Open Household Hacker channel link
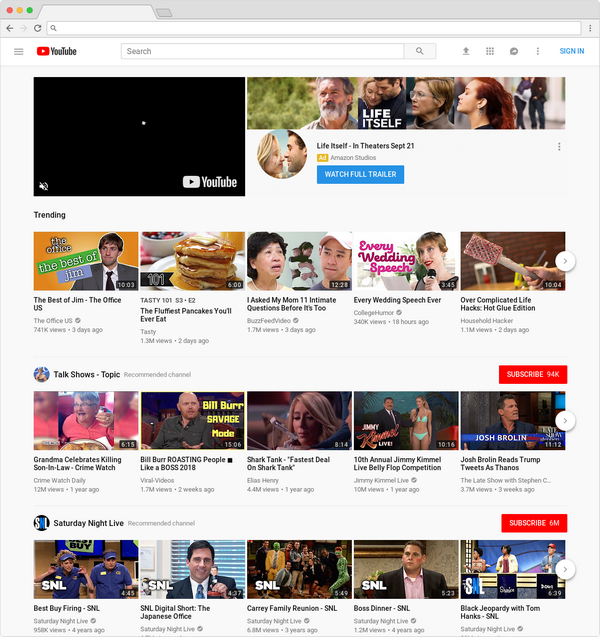Image resolution: width=600 pixels, height=637 pixels. pos(487,321)
